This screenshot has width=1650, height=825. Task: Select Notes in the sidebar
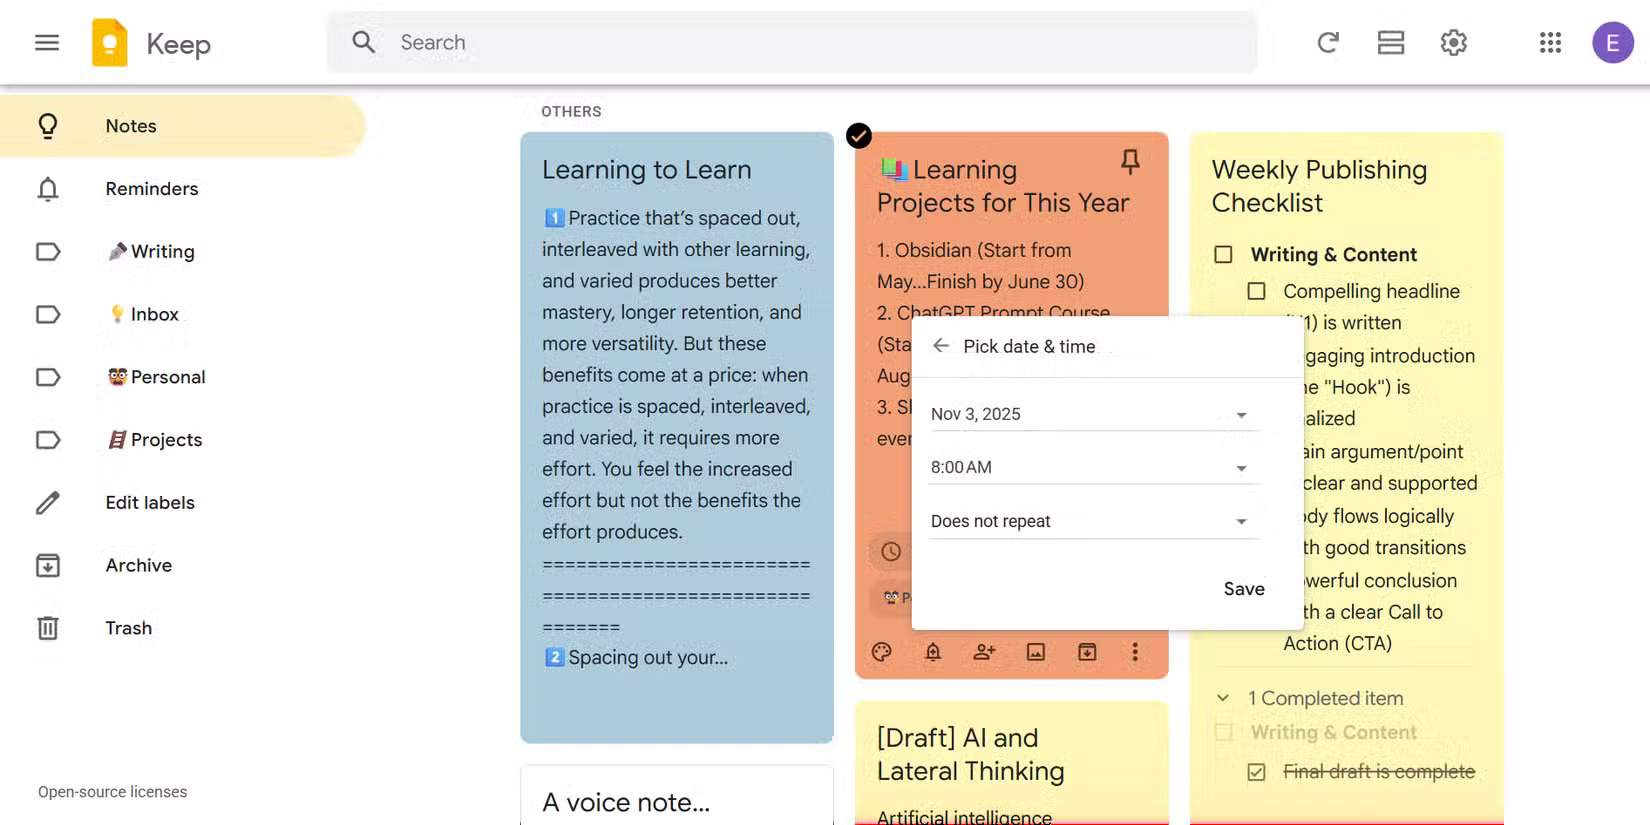(x=182, y=126)
